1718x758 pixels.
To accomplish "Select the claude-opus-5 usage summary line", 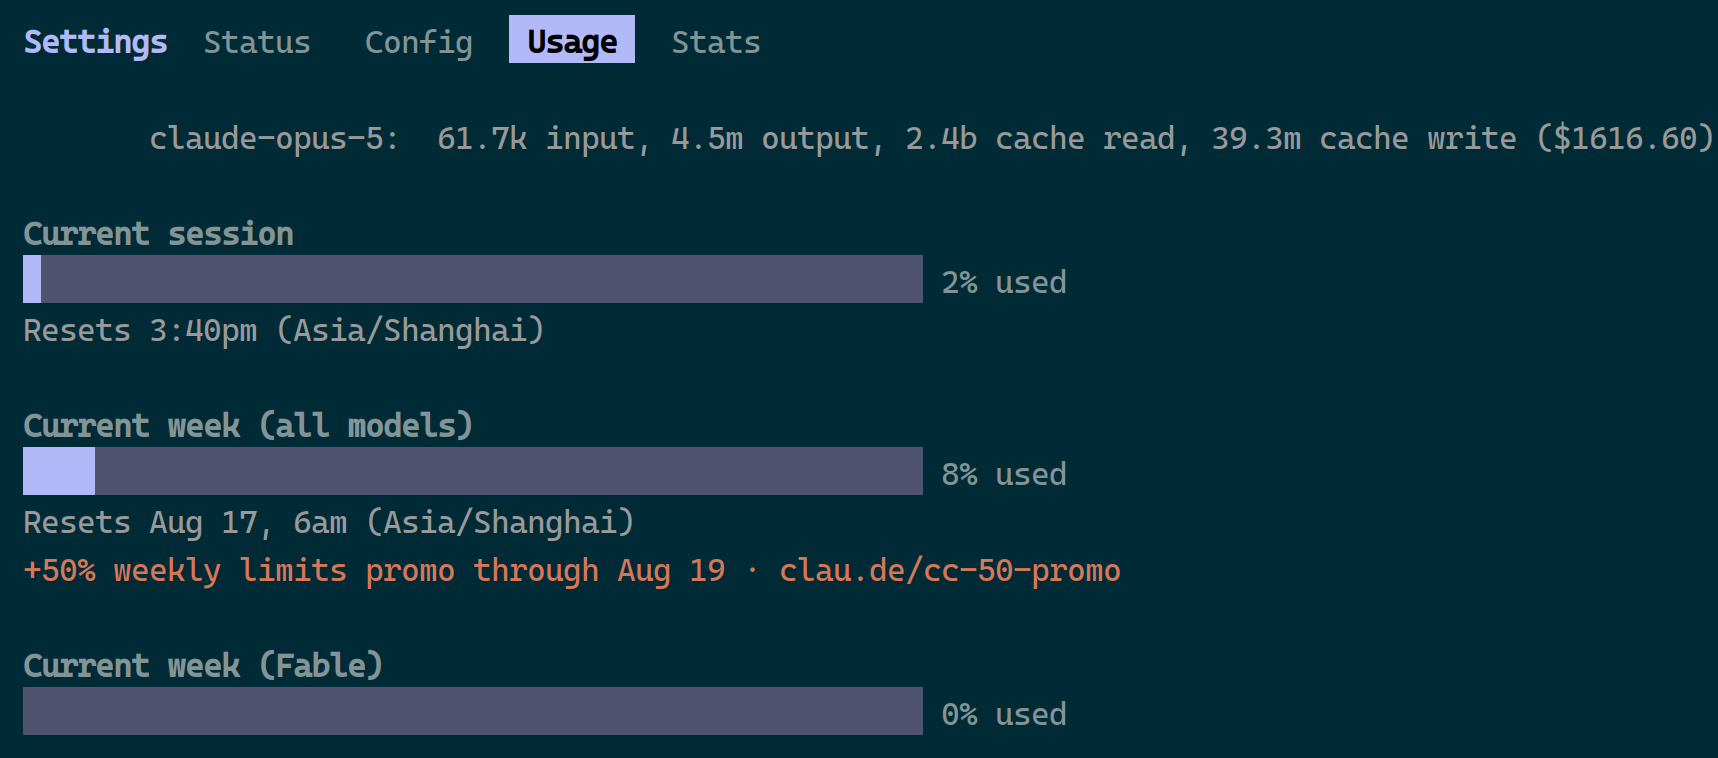I will click(x=932, y=138).
